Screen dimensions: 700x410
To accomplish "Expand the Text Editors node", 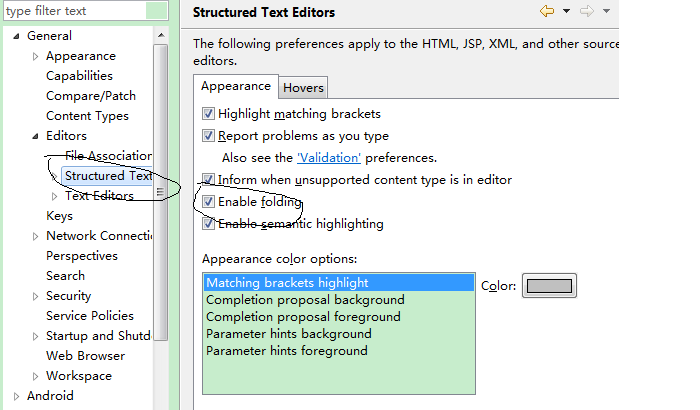I will pyautogui.click(x=55, y=196).
